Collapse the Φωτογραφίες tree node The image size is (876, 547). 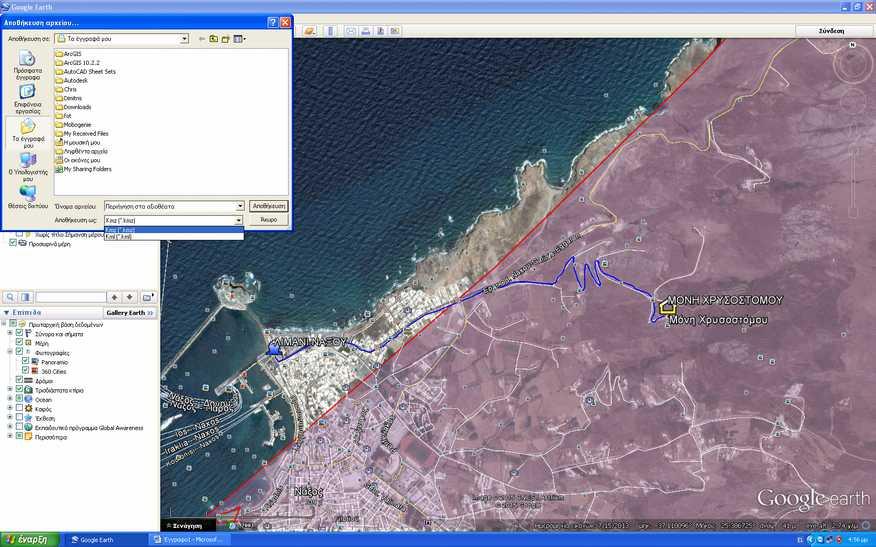point(9,352)
